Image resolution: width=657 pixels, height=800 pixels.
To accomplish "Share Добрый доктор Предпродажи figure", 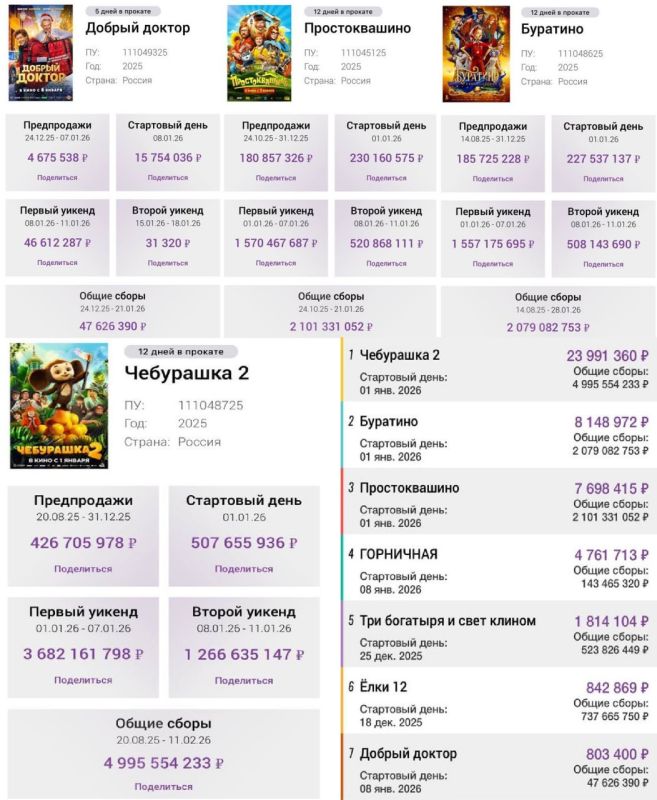I will coord(57,177).
